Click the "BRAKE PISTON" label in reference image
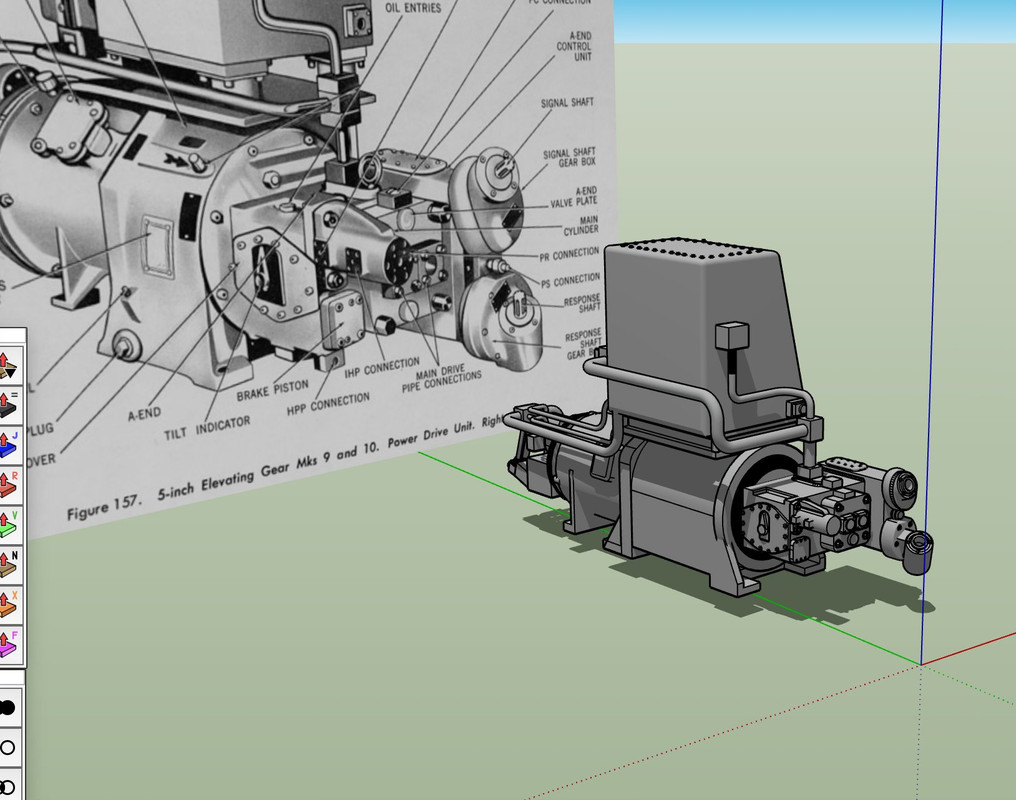The height and width of the screenshot is (800, 1016). [x=273, y=391]
